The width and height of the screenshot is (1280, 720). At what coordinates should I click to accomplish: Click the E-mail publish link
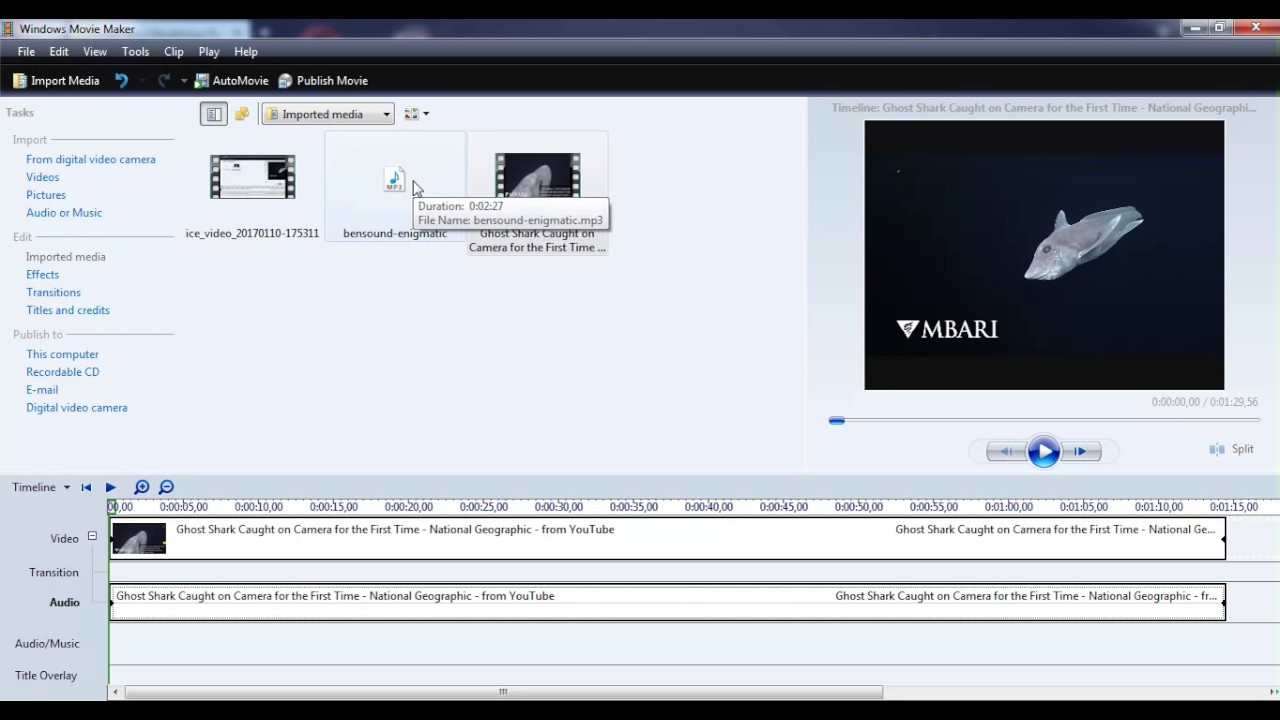point(42,390)
